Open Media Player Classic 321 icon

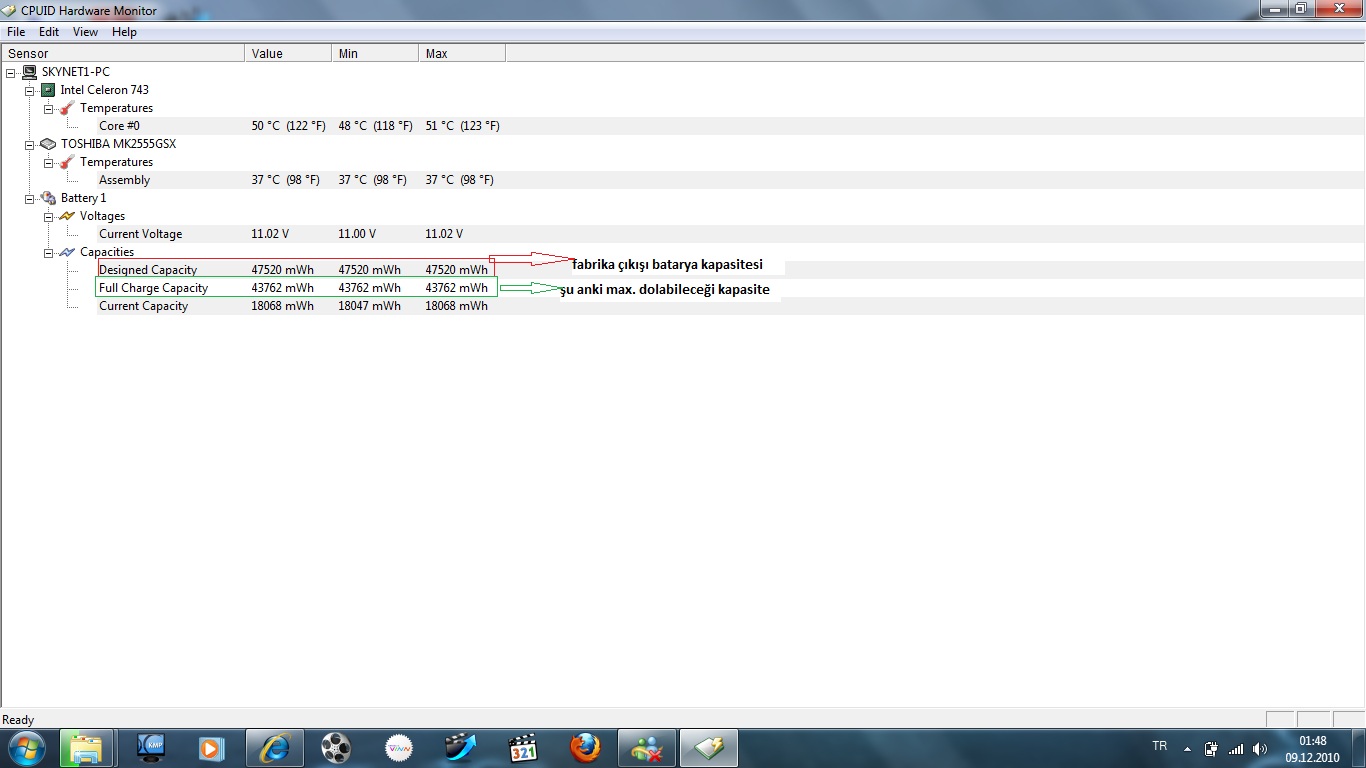[x=523, y=747]
